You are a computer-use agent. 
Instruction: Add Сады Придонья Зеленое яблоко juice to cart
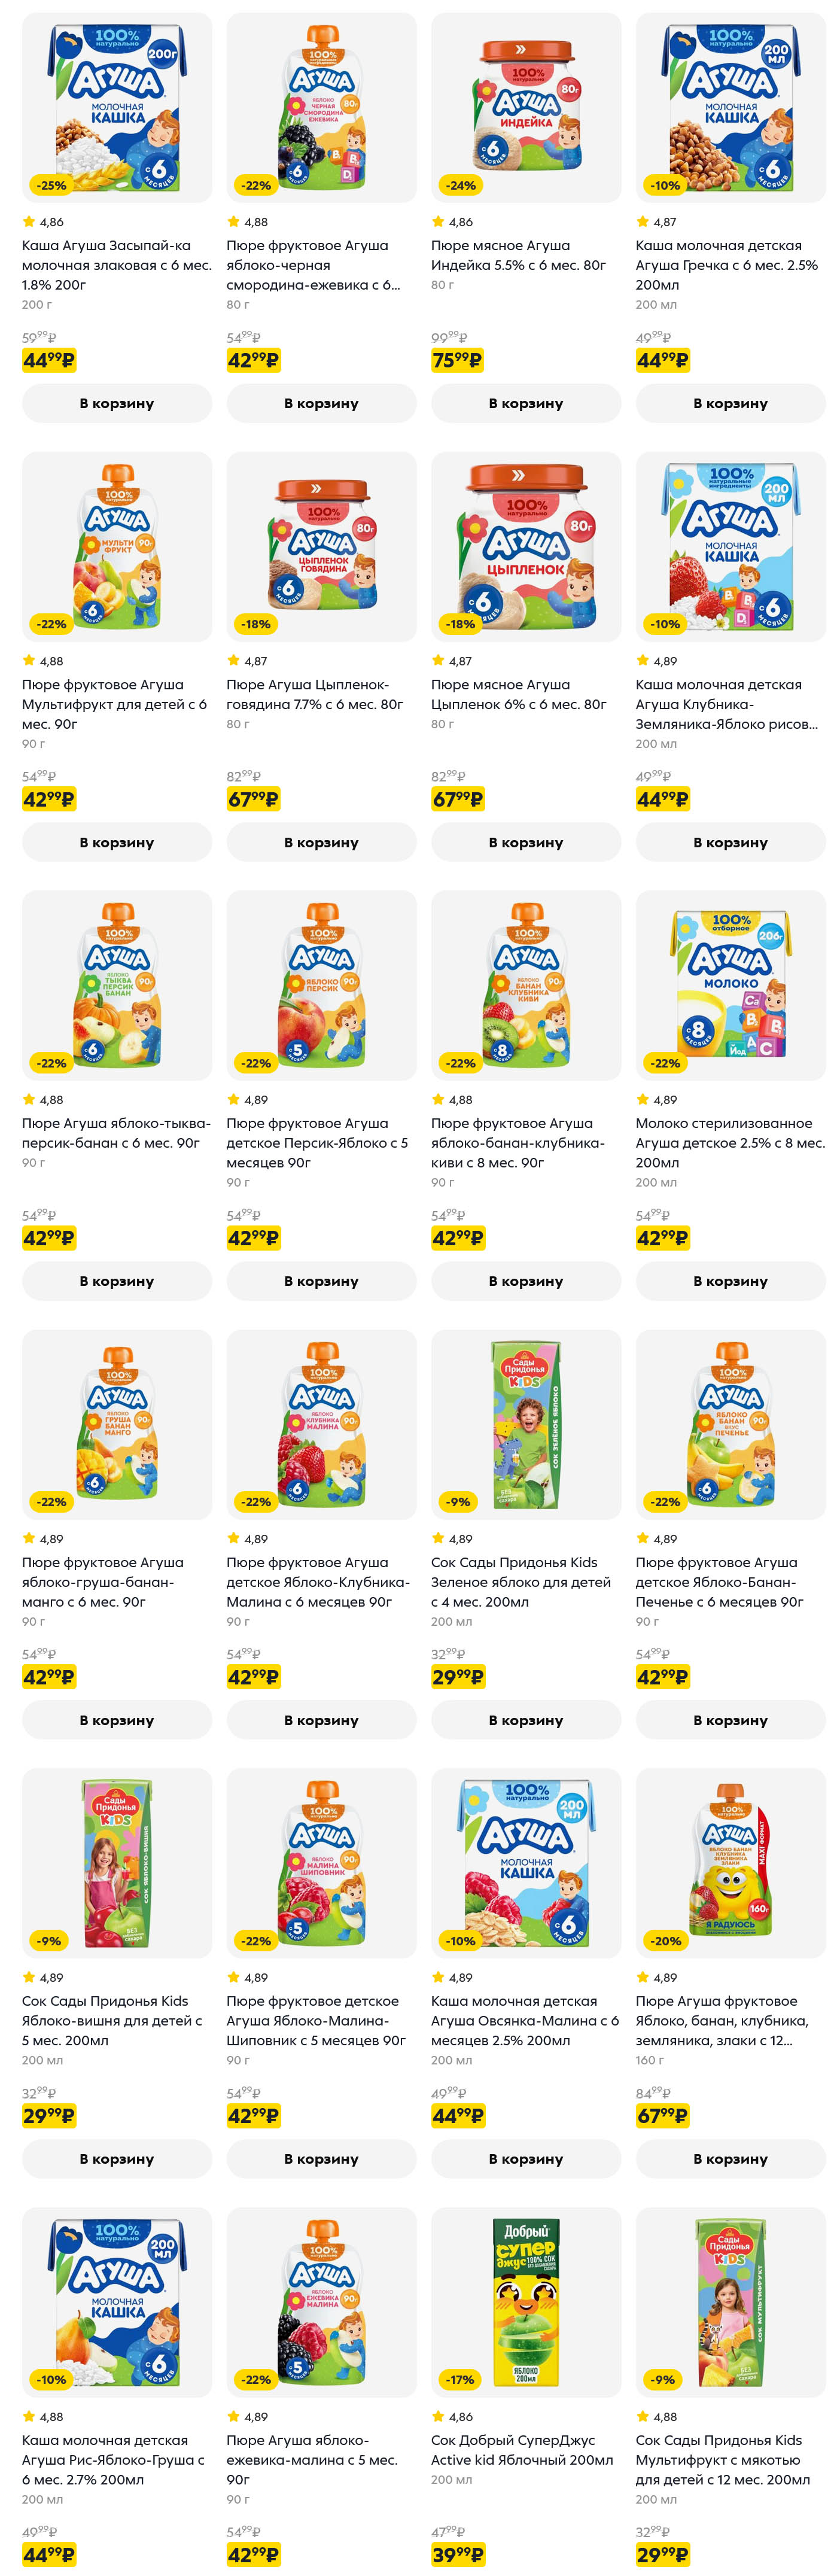click(x=525, y=1720)
